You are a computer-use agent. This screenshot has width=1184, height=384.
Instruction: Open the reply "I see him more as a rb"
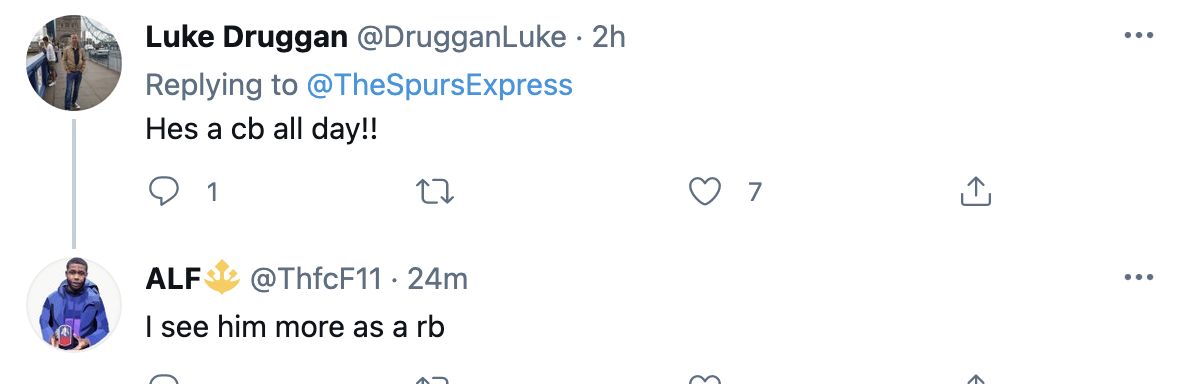[x=295, y=327]
